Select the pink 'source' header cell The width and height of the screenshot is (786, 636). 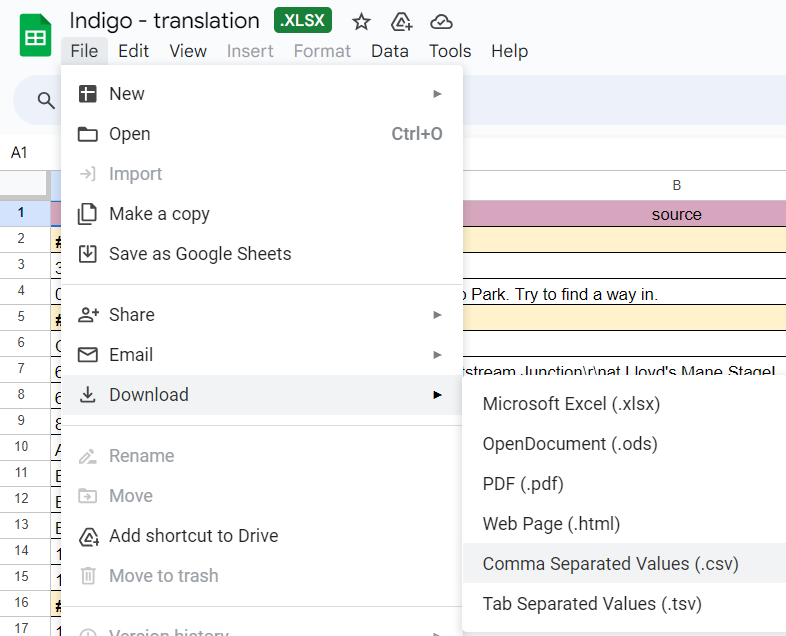tap(676, 214)
